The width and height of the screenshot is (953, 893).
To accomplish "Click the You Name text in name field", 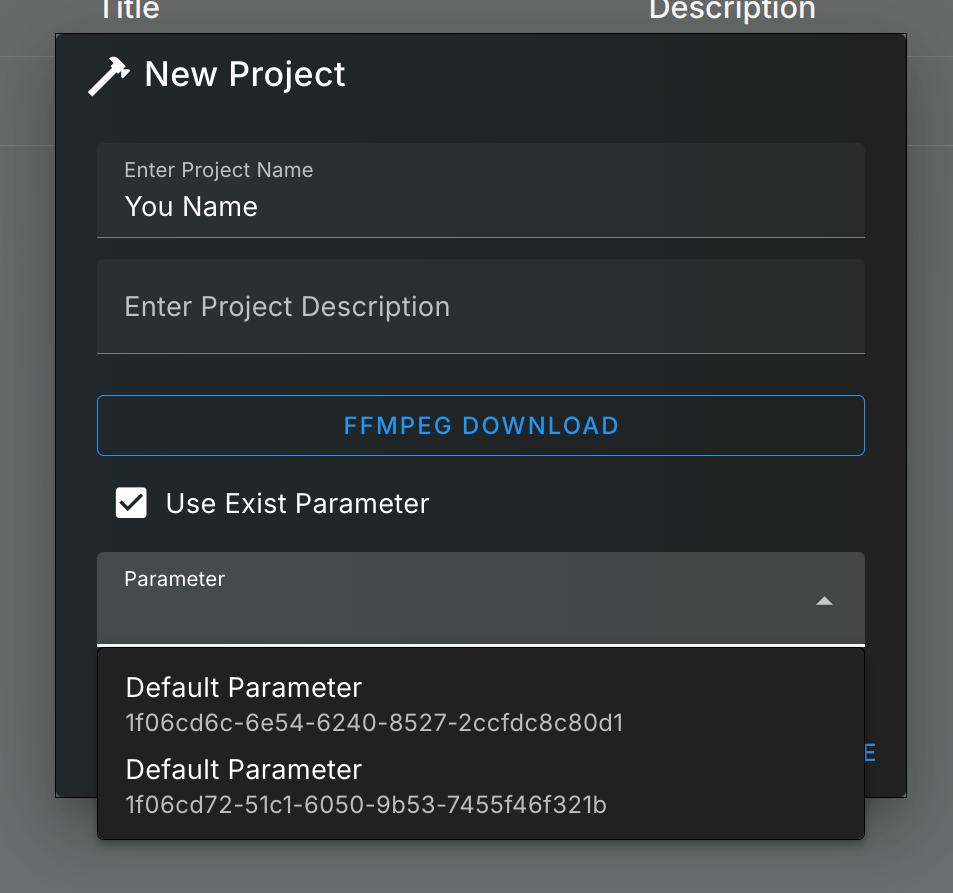I will [191, 207].
